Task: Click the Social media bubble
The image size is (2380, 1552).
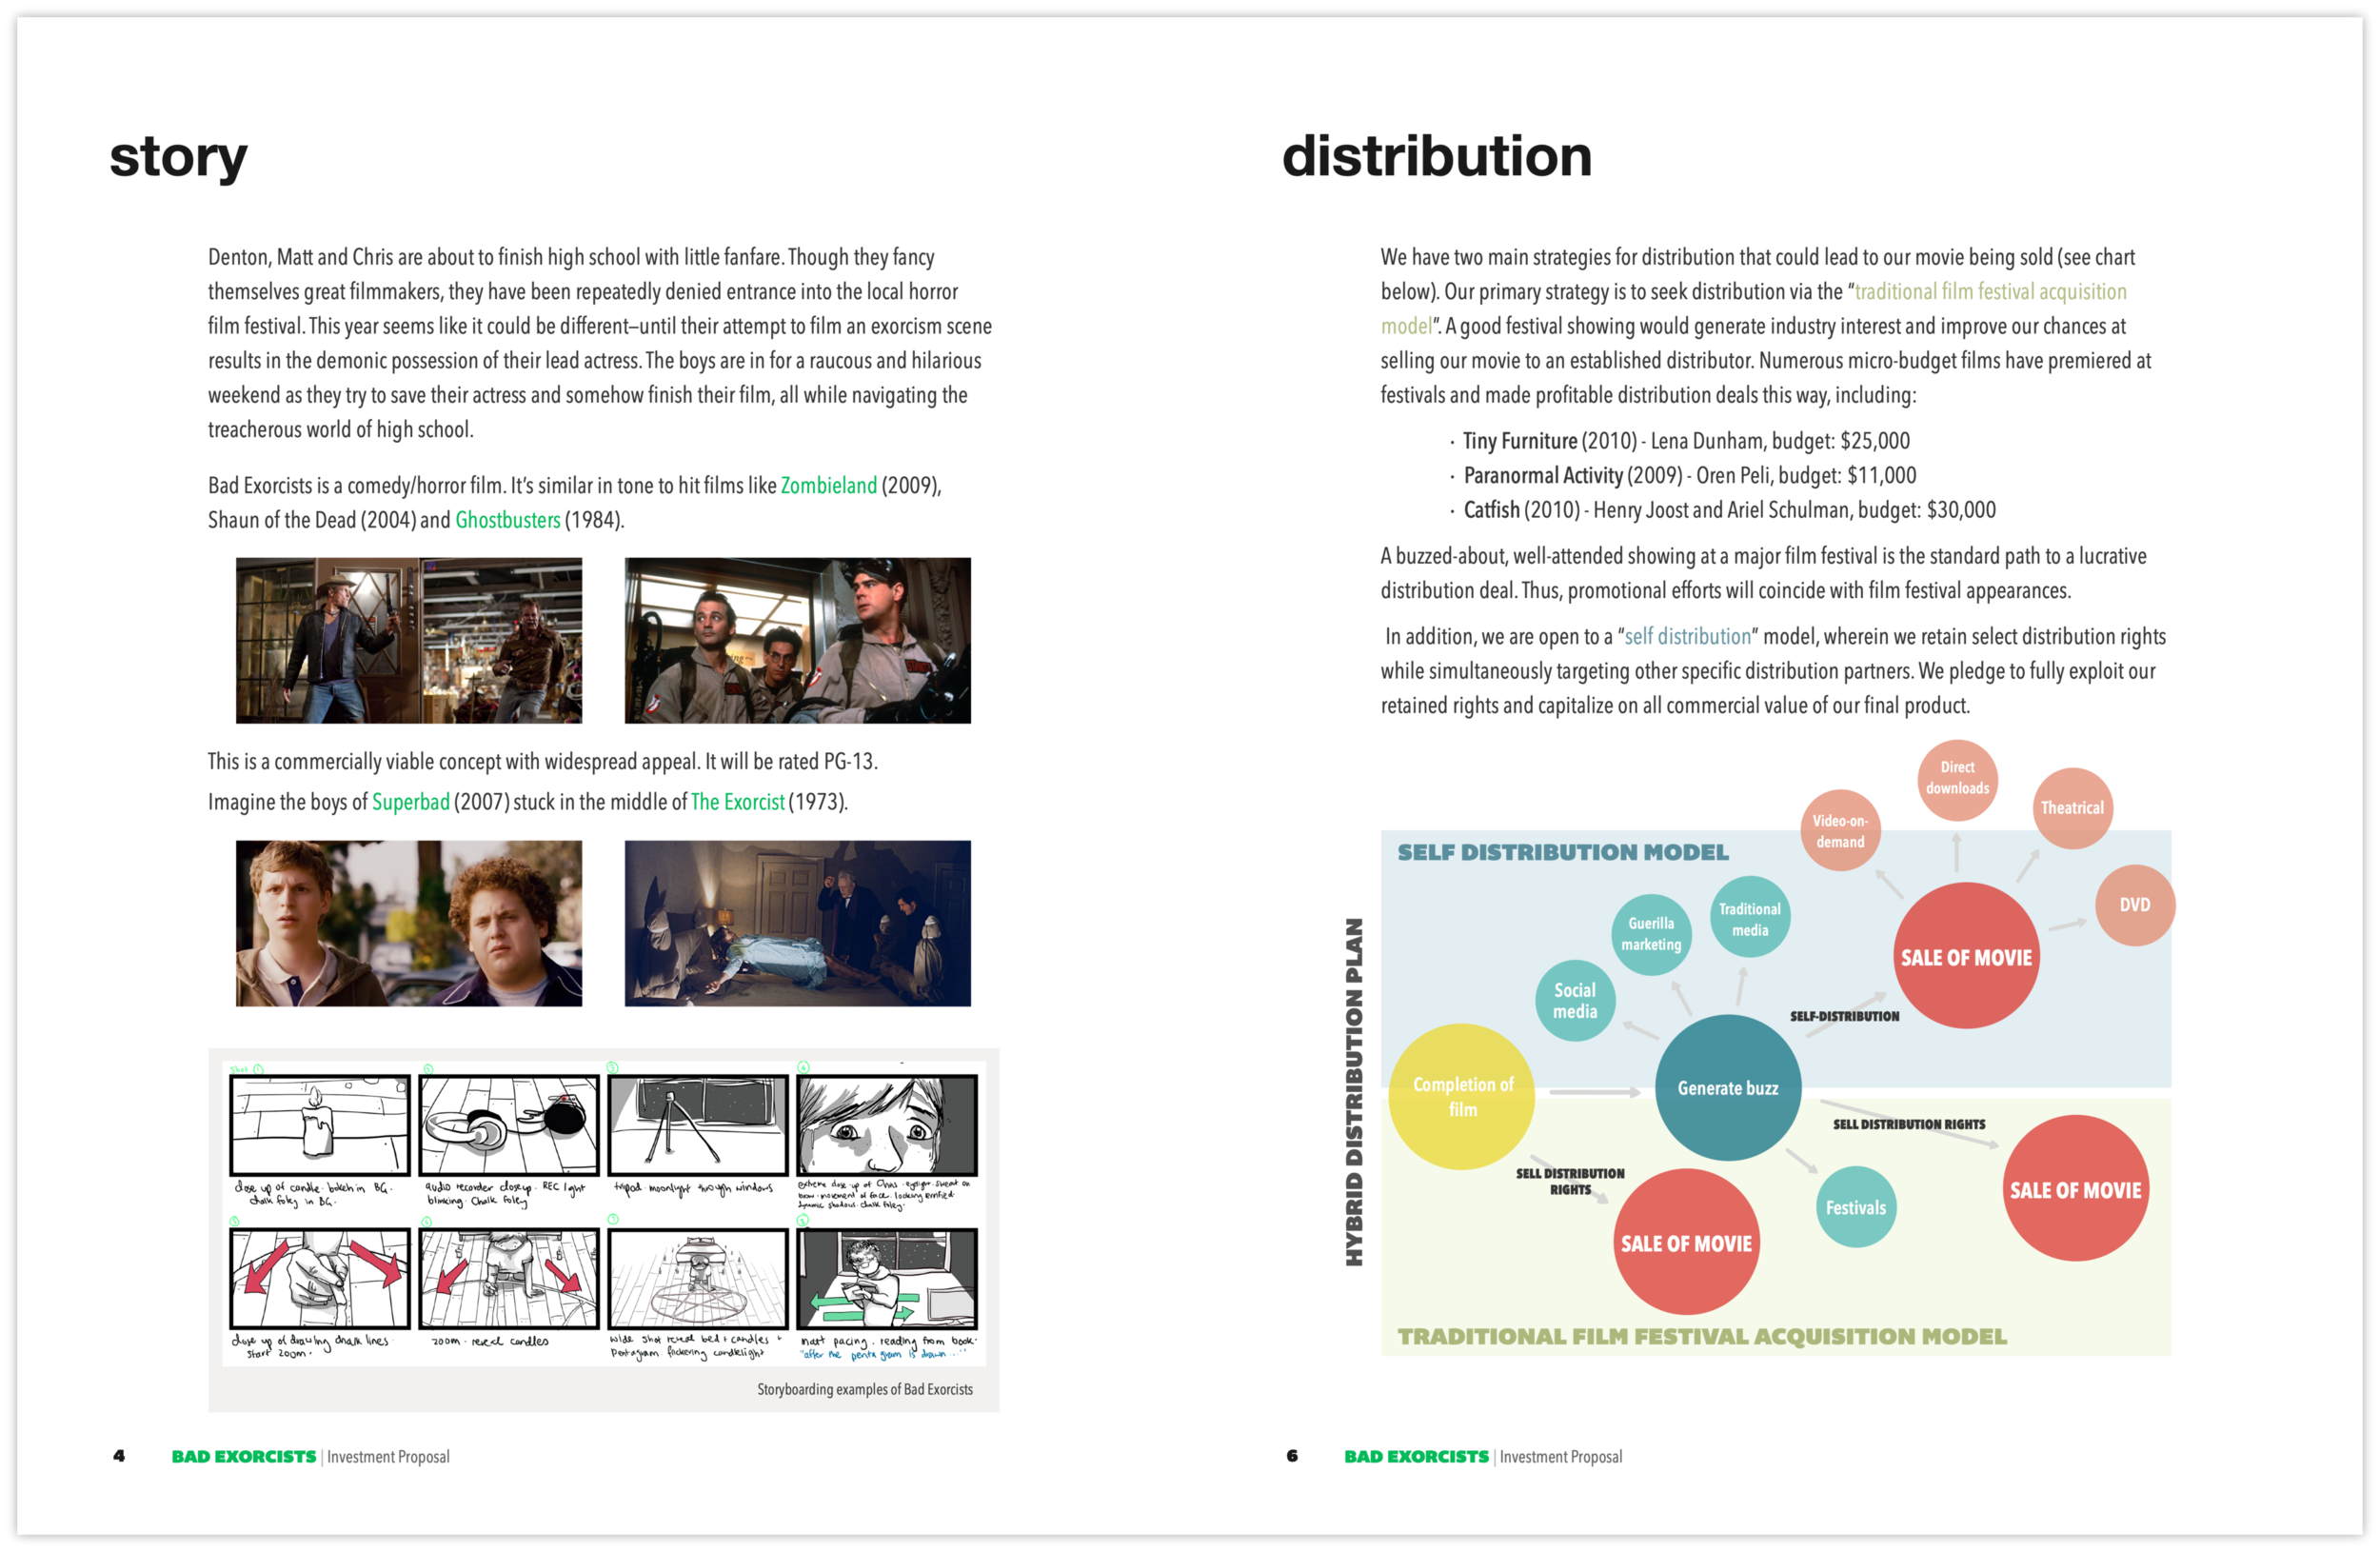Action: (1574, 1000)
